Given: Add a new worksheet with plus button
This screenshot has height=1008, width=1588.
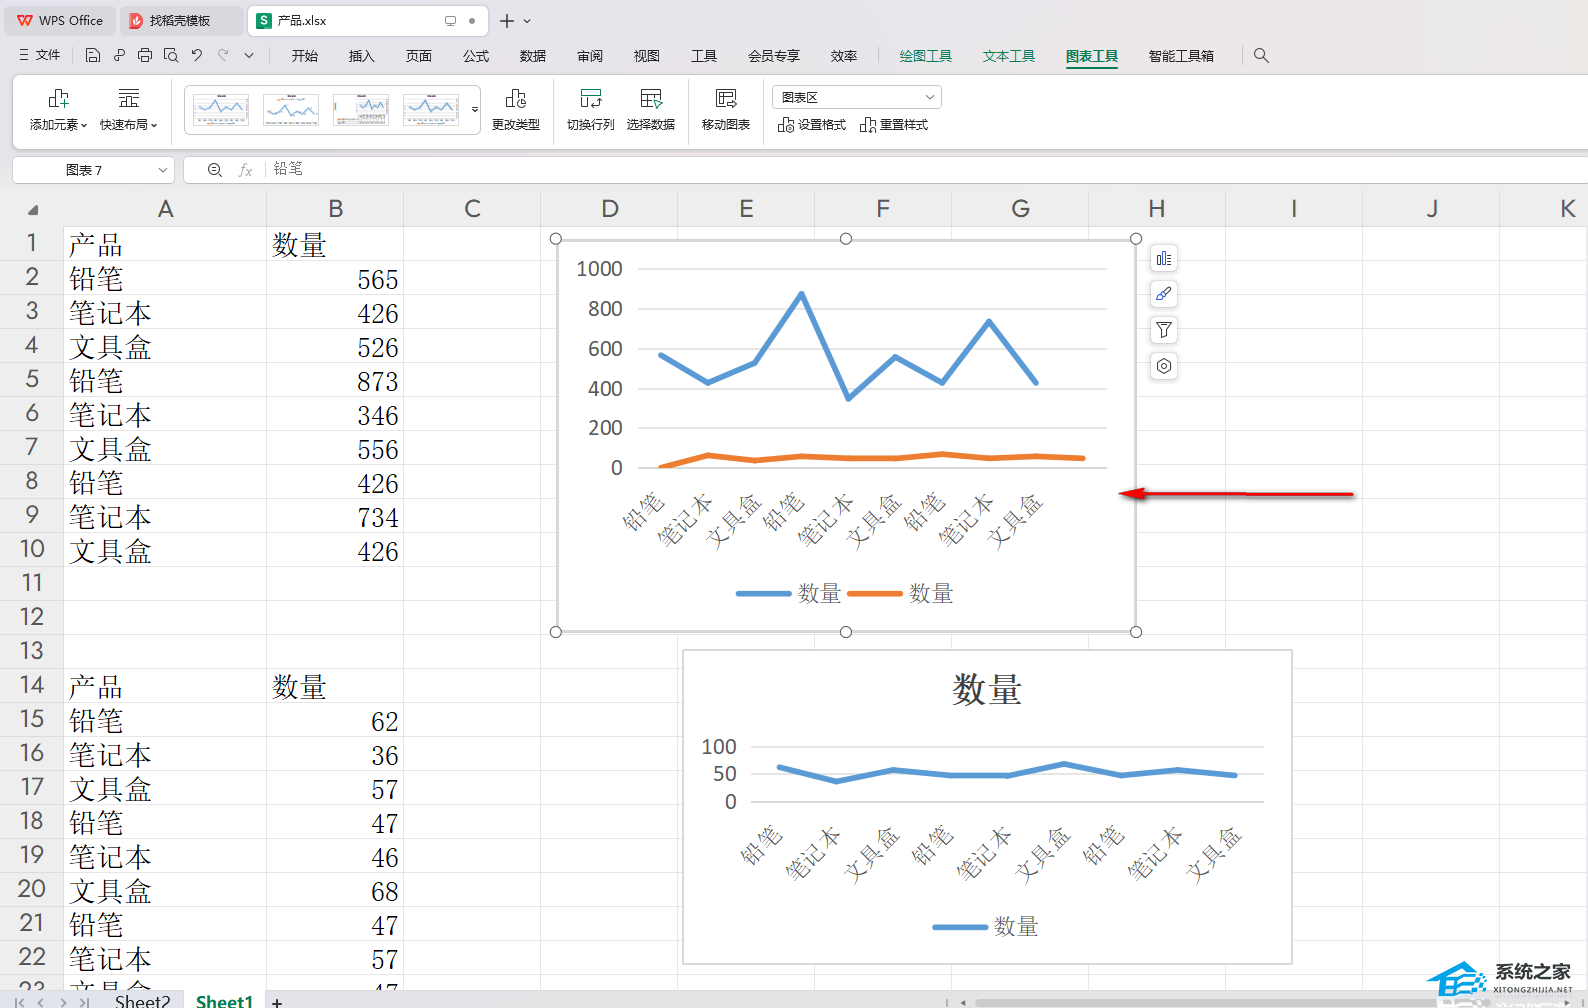Looking at the screenshot, I should pyautogui.click(x=277, y=1001).
